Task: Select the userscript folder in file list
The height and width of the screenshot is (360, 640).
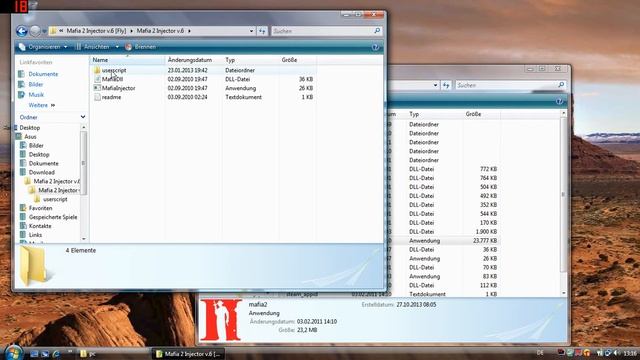Action: [x=114, y=70]
